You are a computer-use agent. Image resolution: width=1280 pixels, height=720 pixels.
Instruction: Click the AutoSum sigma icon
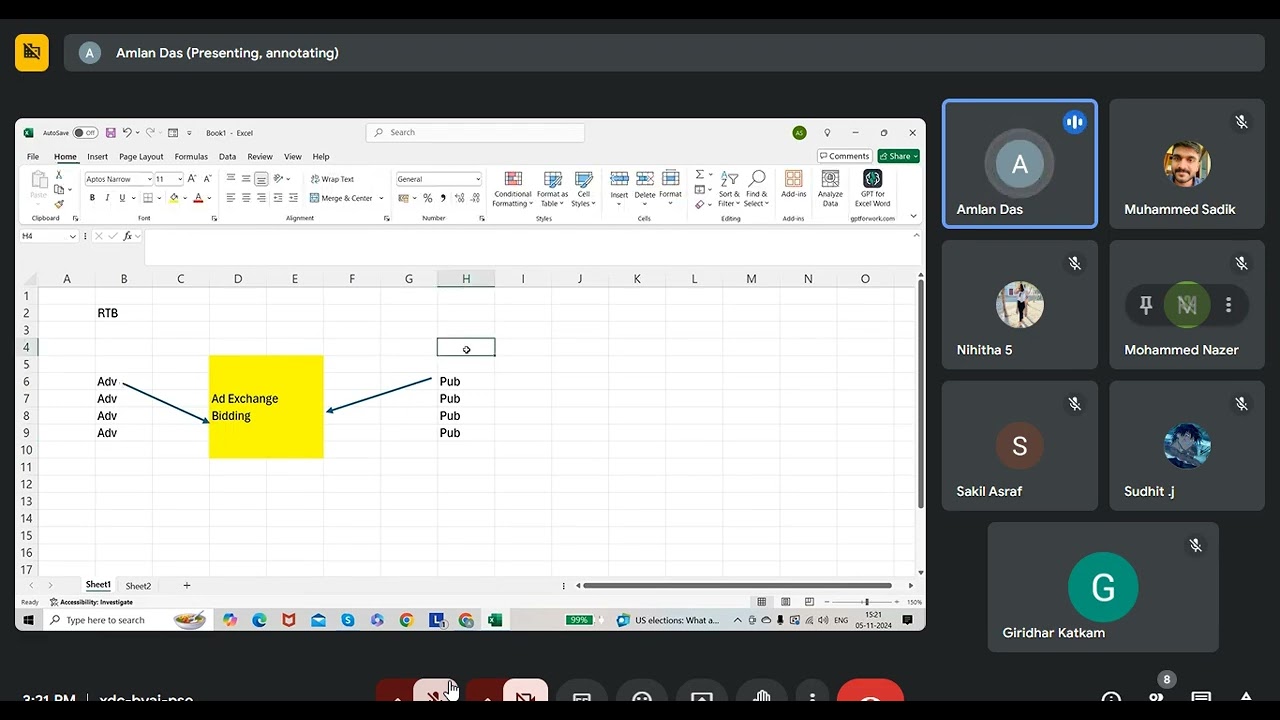(x=699, y=175)
